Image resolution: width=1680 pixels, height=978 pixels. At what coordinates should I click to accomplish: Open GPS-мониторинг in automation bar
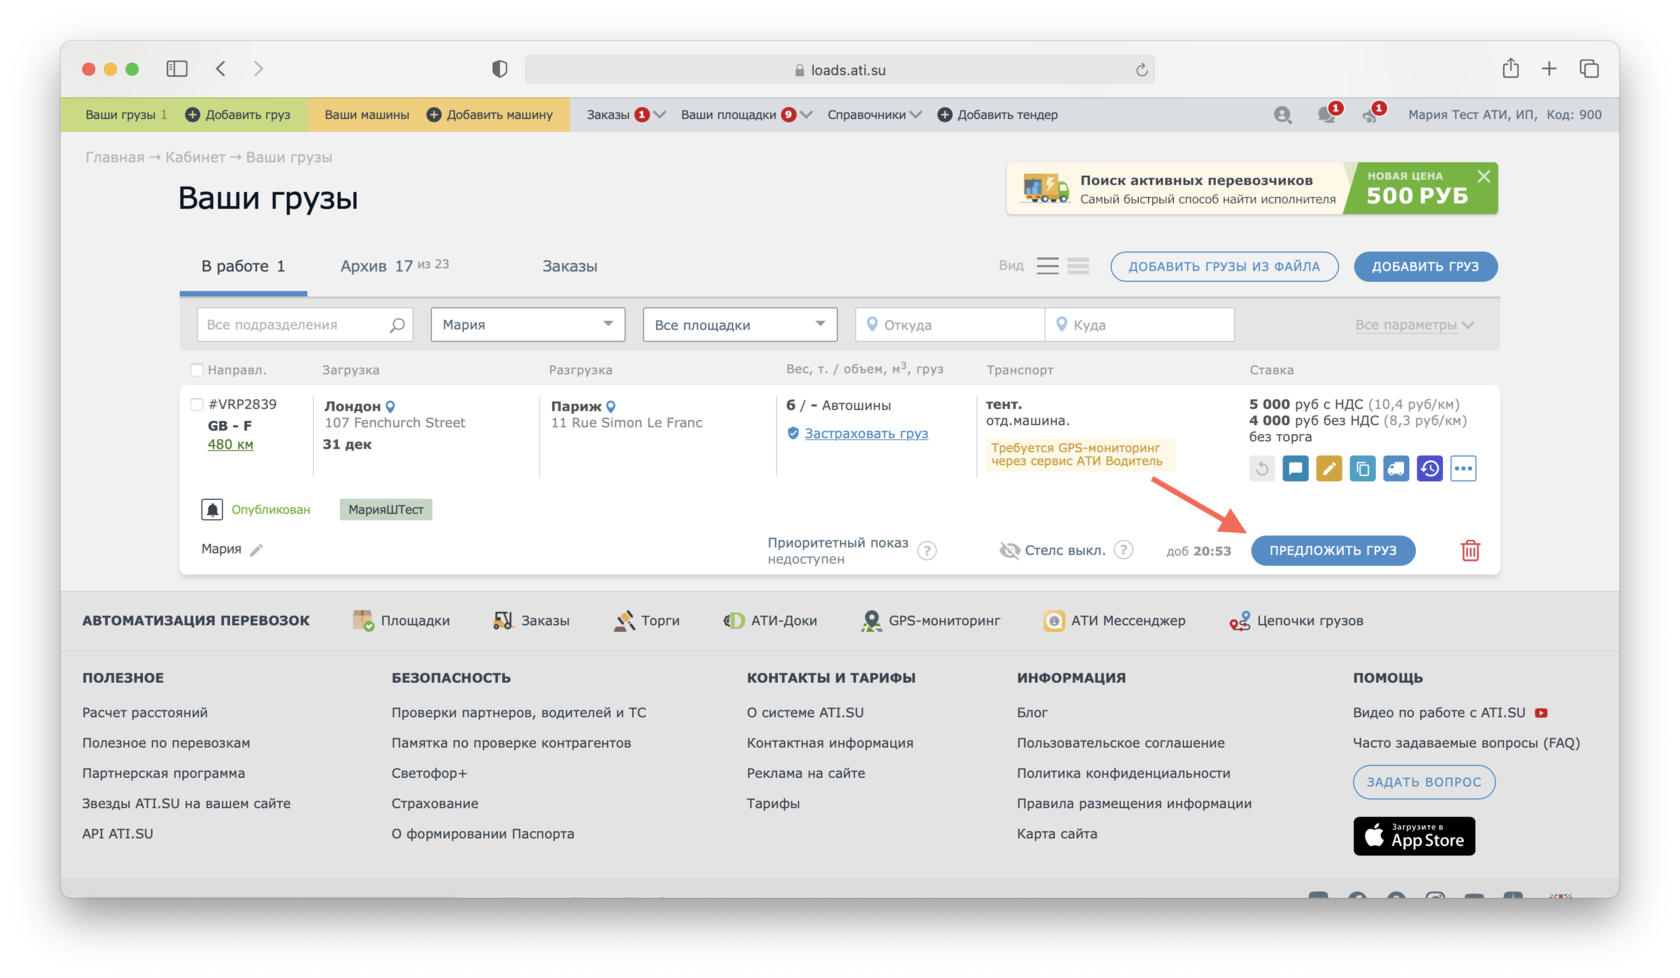(931, 621)
